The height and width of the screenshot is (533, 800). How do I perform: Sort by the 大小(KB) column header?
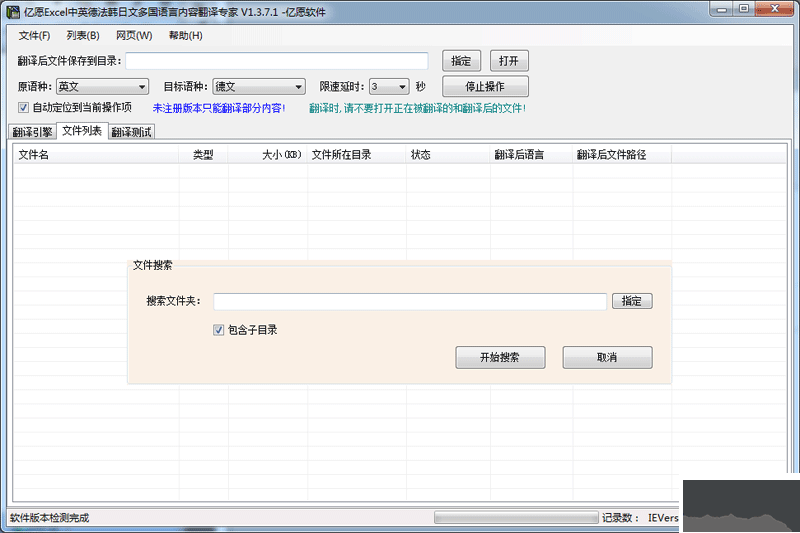[267, 155]
